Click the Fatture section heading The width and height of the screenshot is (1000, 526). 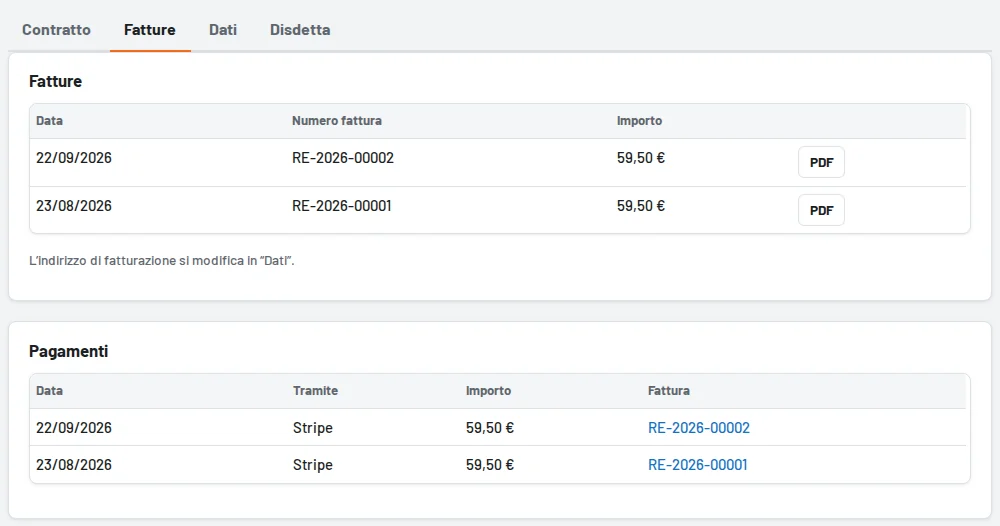coord(55,82)
